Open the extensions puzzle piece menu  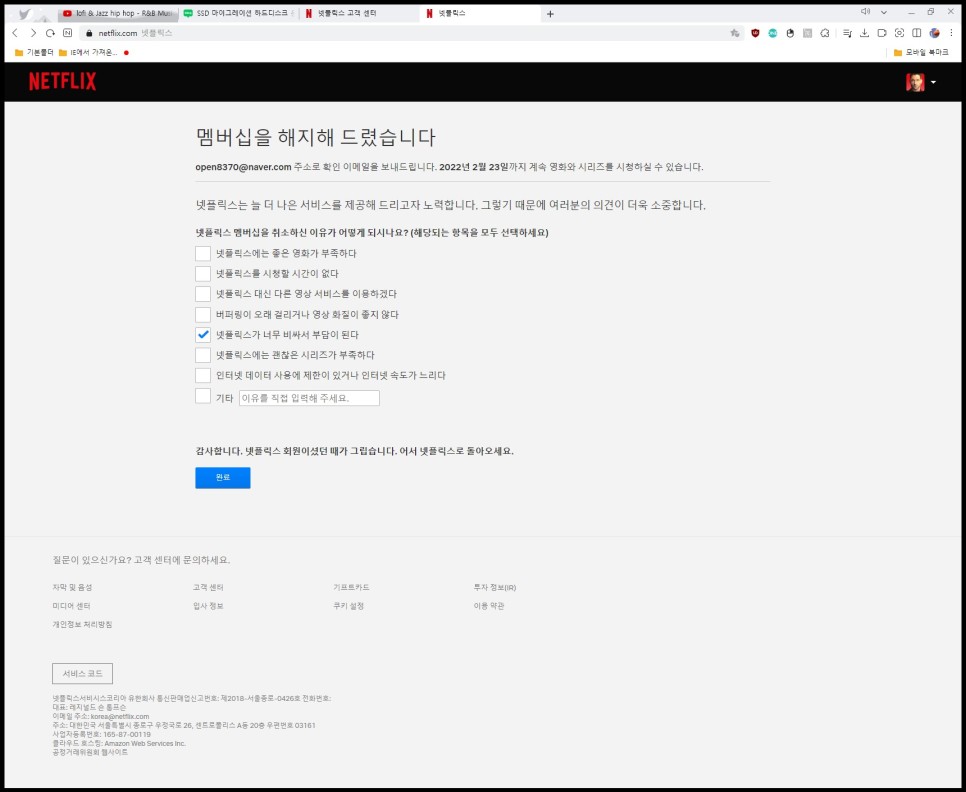pos(825,33)
